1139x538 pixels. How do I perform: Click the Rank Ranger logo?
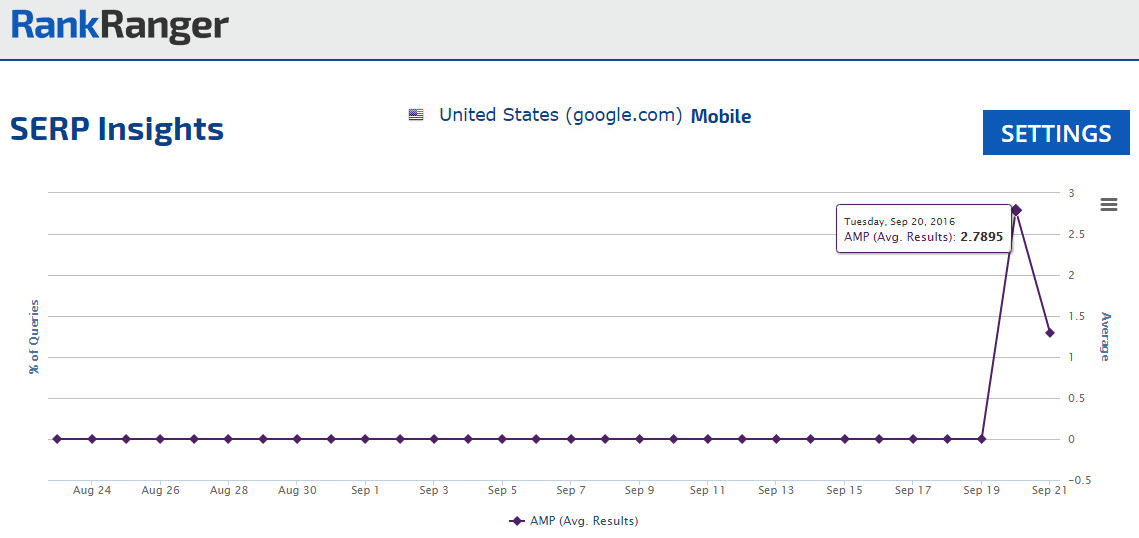(120, 27)
